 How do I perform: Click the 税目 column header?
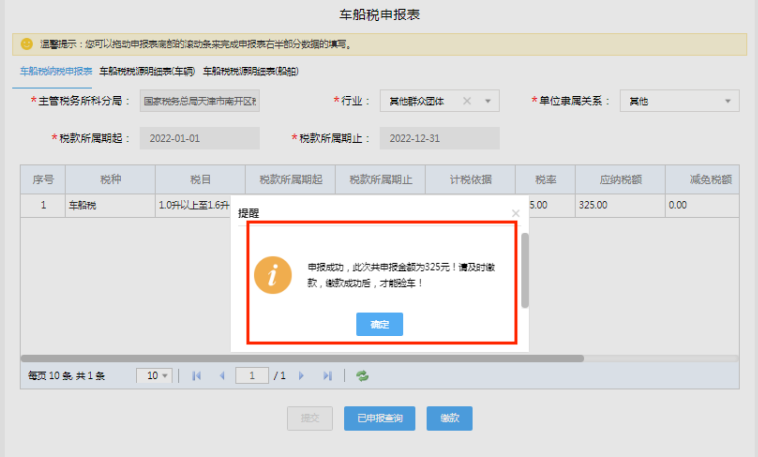point(200,179)
